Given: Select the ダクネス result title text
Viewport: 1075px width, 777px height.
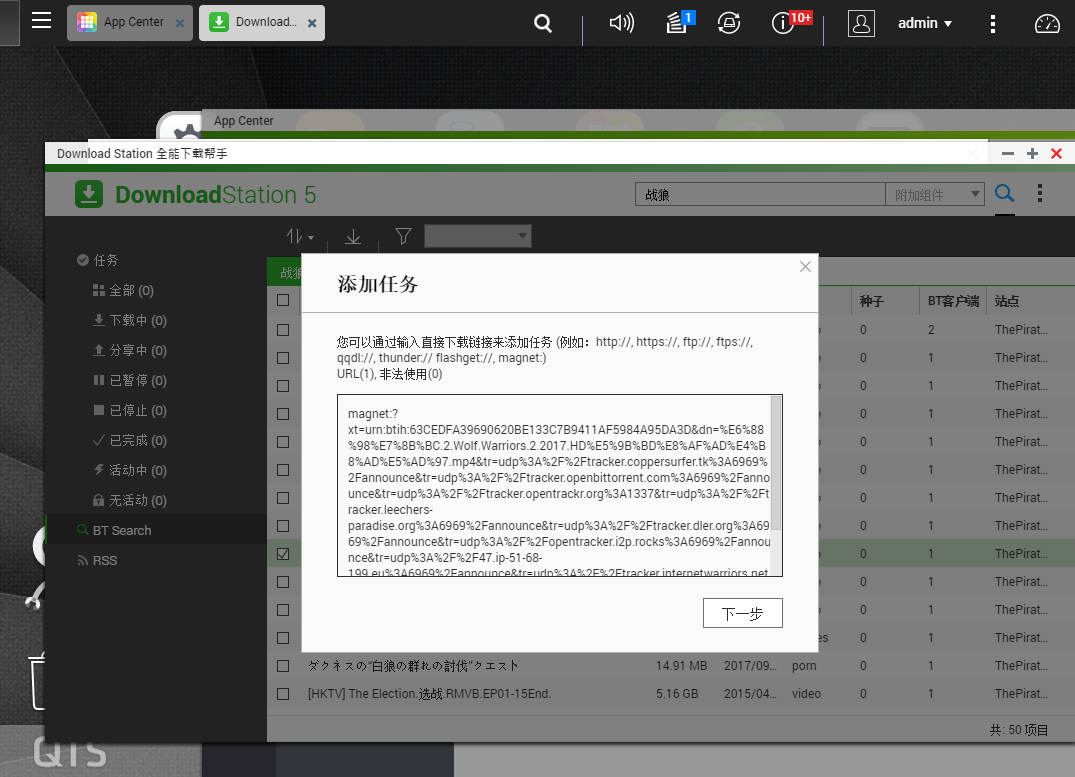Looking at the screenshot, I should coord(413,666).
